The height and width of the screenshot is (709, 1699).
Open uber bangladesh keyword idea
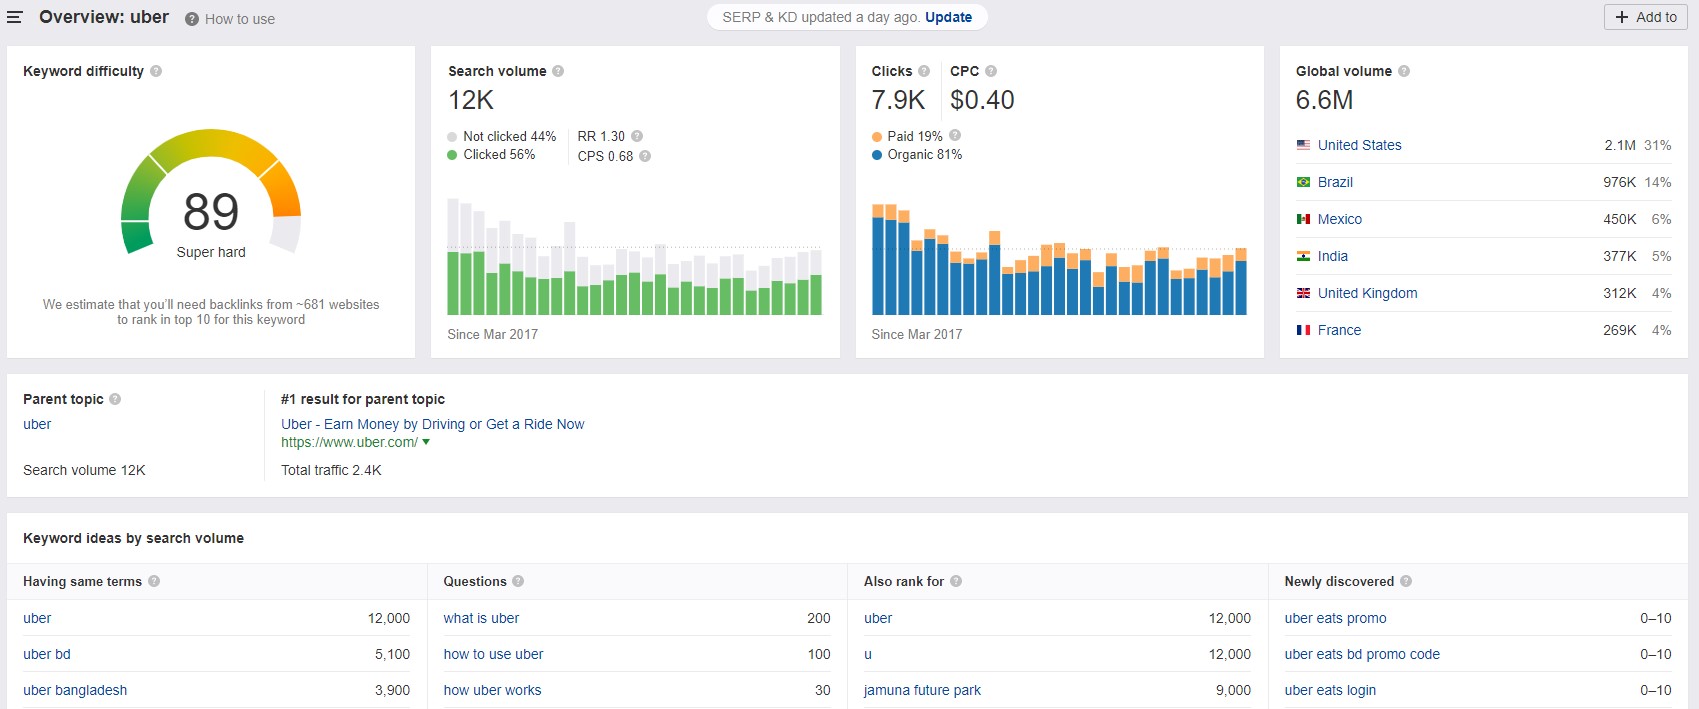point(75,690)
